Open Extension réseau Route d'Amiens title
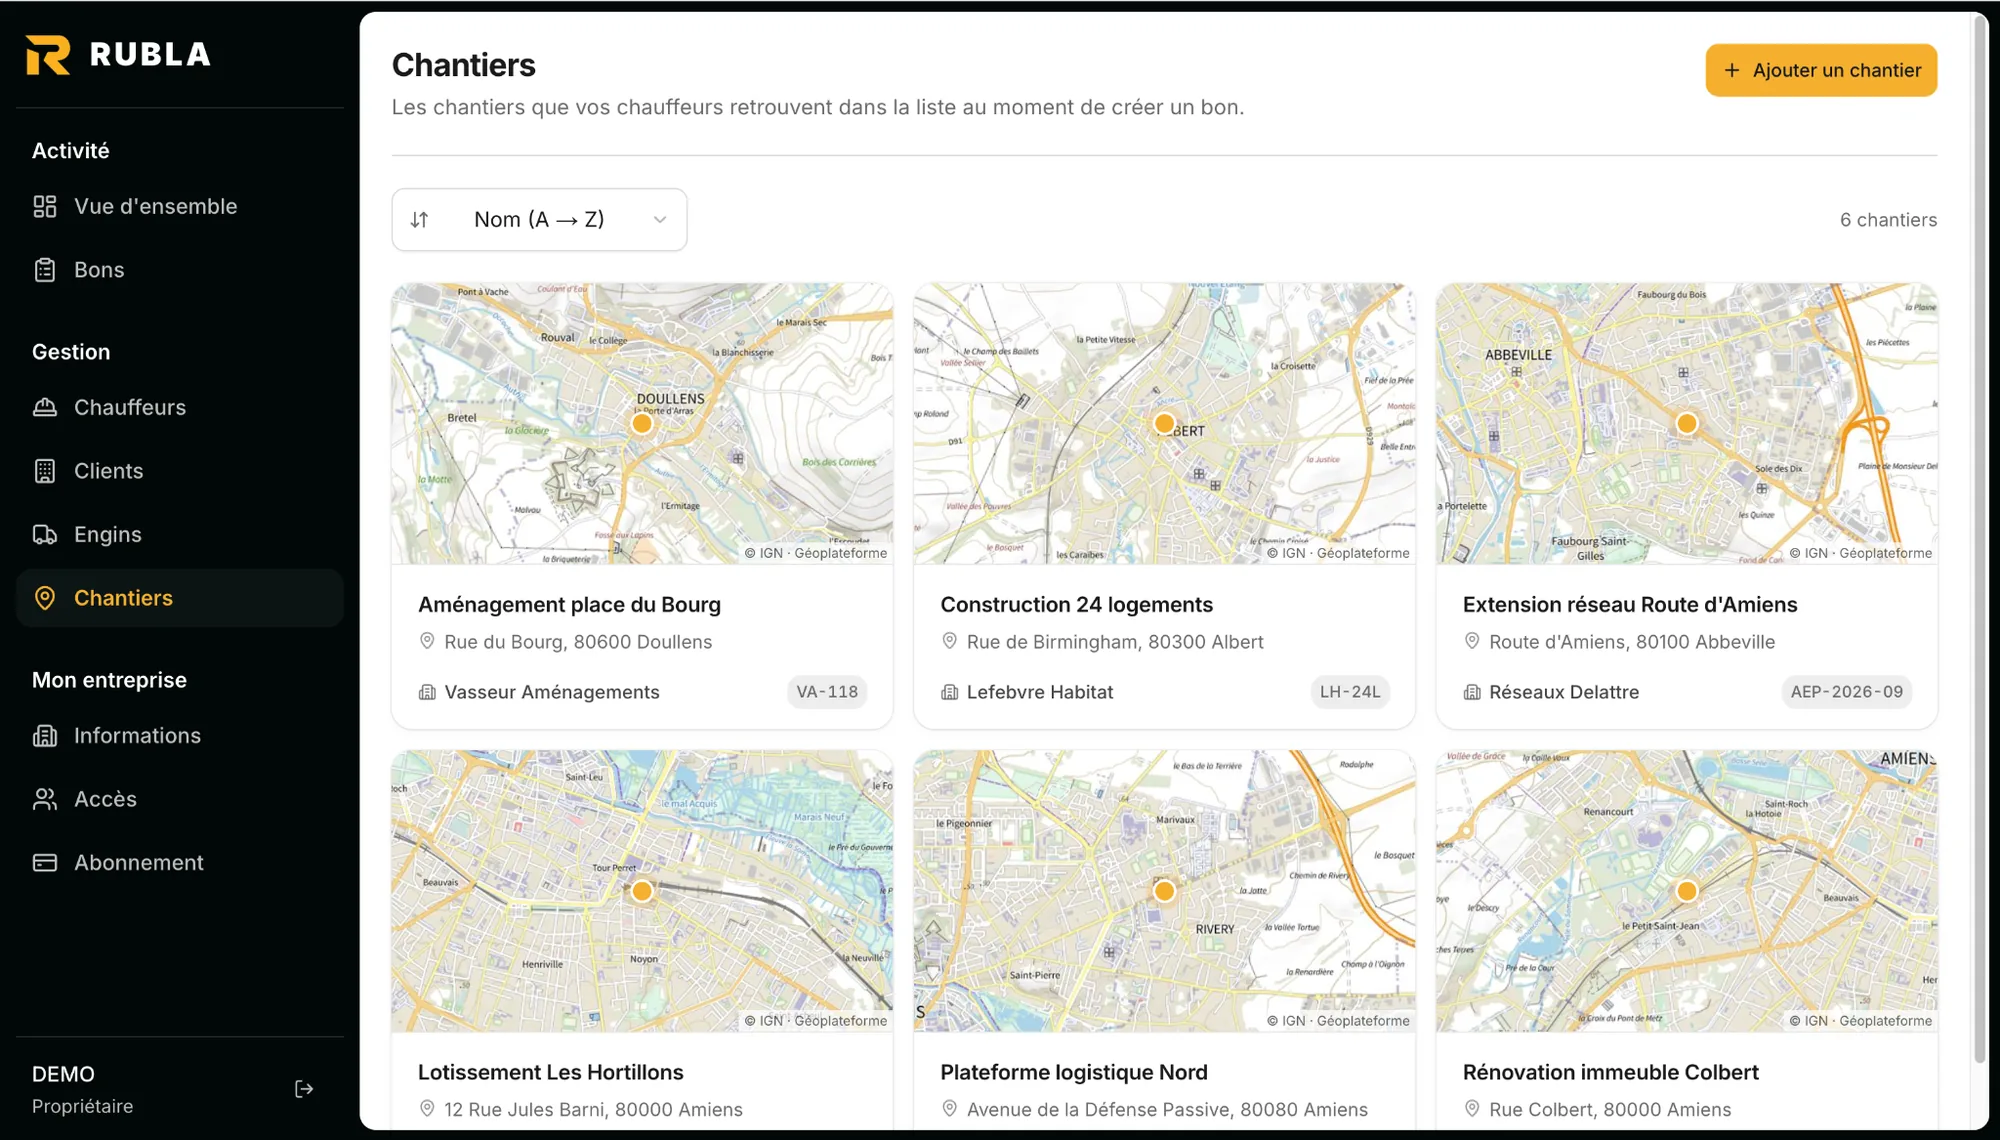 coord(1630,604)
